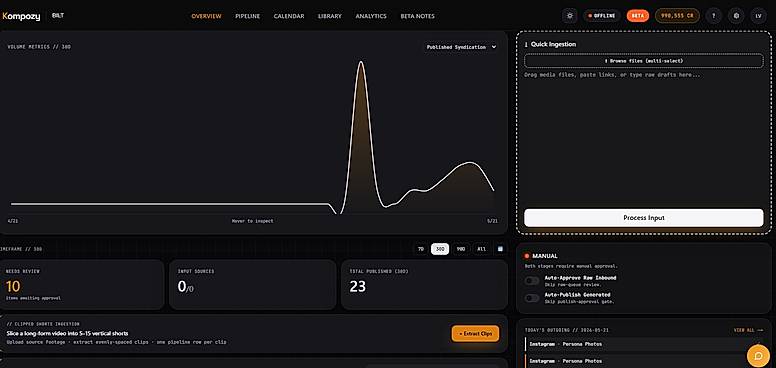Click the peak of the volume chart

point(361,62)
